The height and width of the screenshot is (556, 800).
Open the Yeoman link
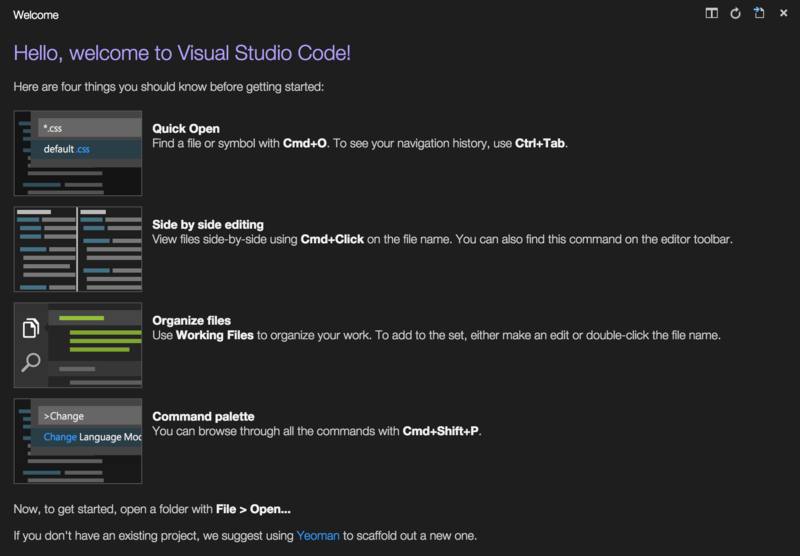pos(318,536)
